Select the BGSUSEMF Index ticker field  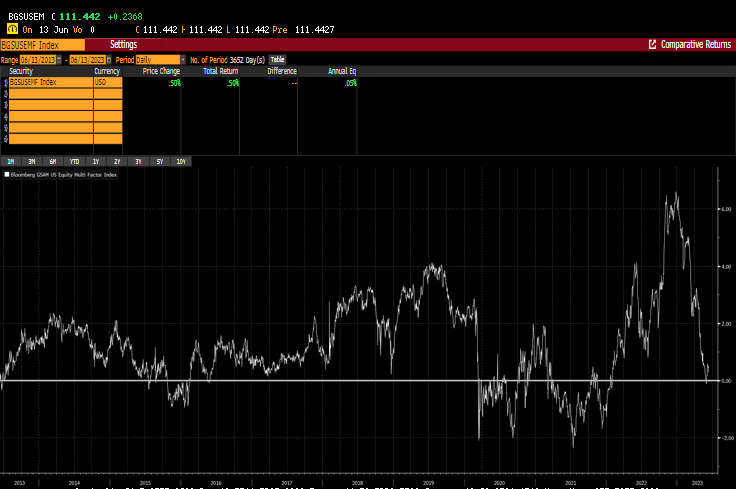tap(42, 45)
